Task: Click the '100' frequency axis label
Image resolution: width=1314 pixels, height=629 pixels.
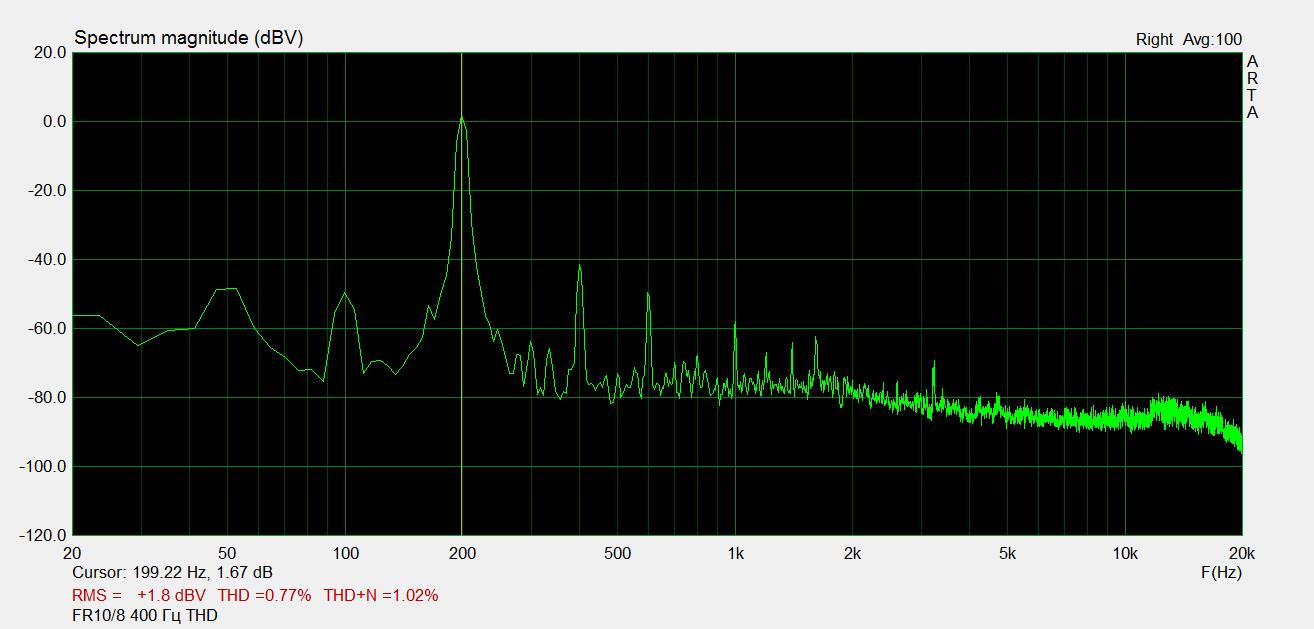Action: pyautogui.click(x=345, y=554)
